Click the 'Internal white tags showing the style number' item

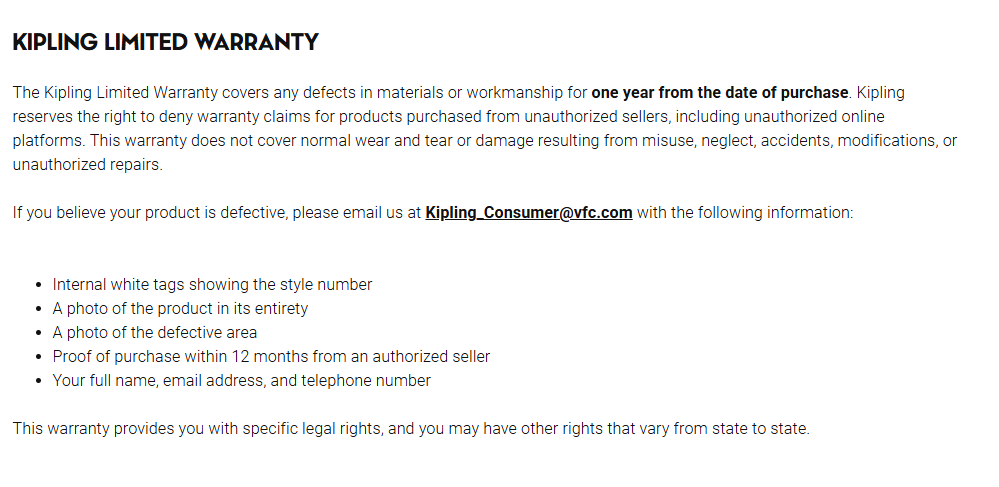coord(212,284)
